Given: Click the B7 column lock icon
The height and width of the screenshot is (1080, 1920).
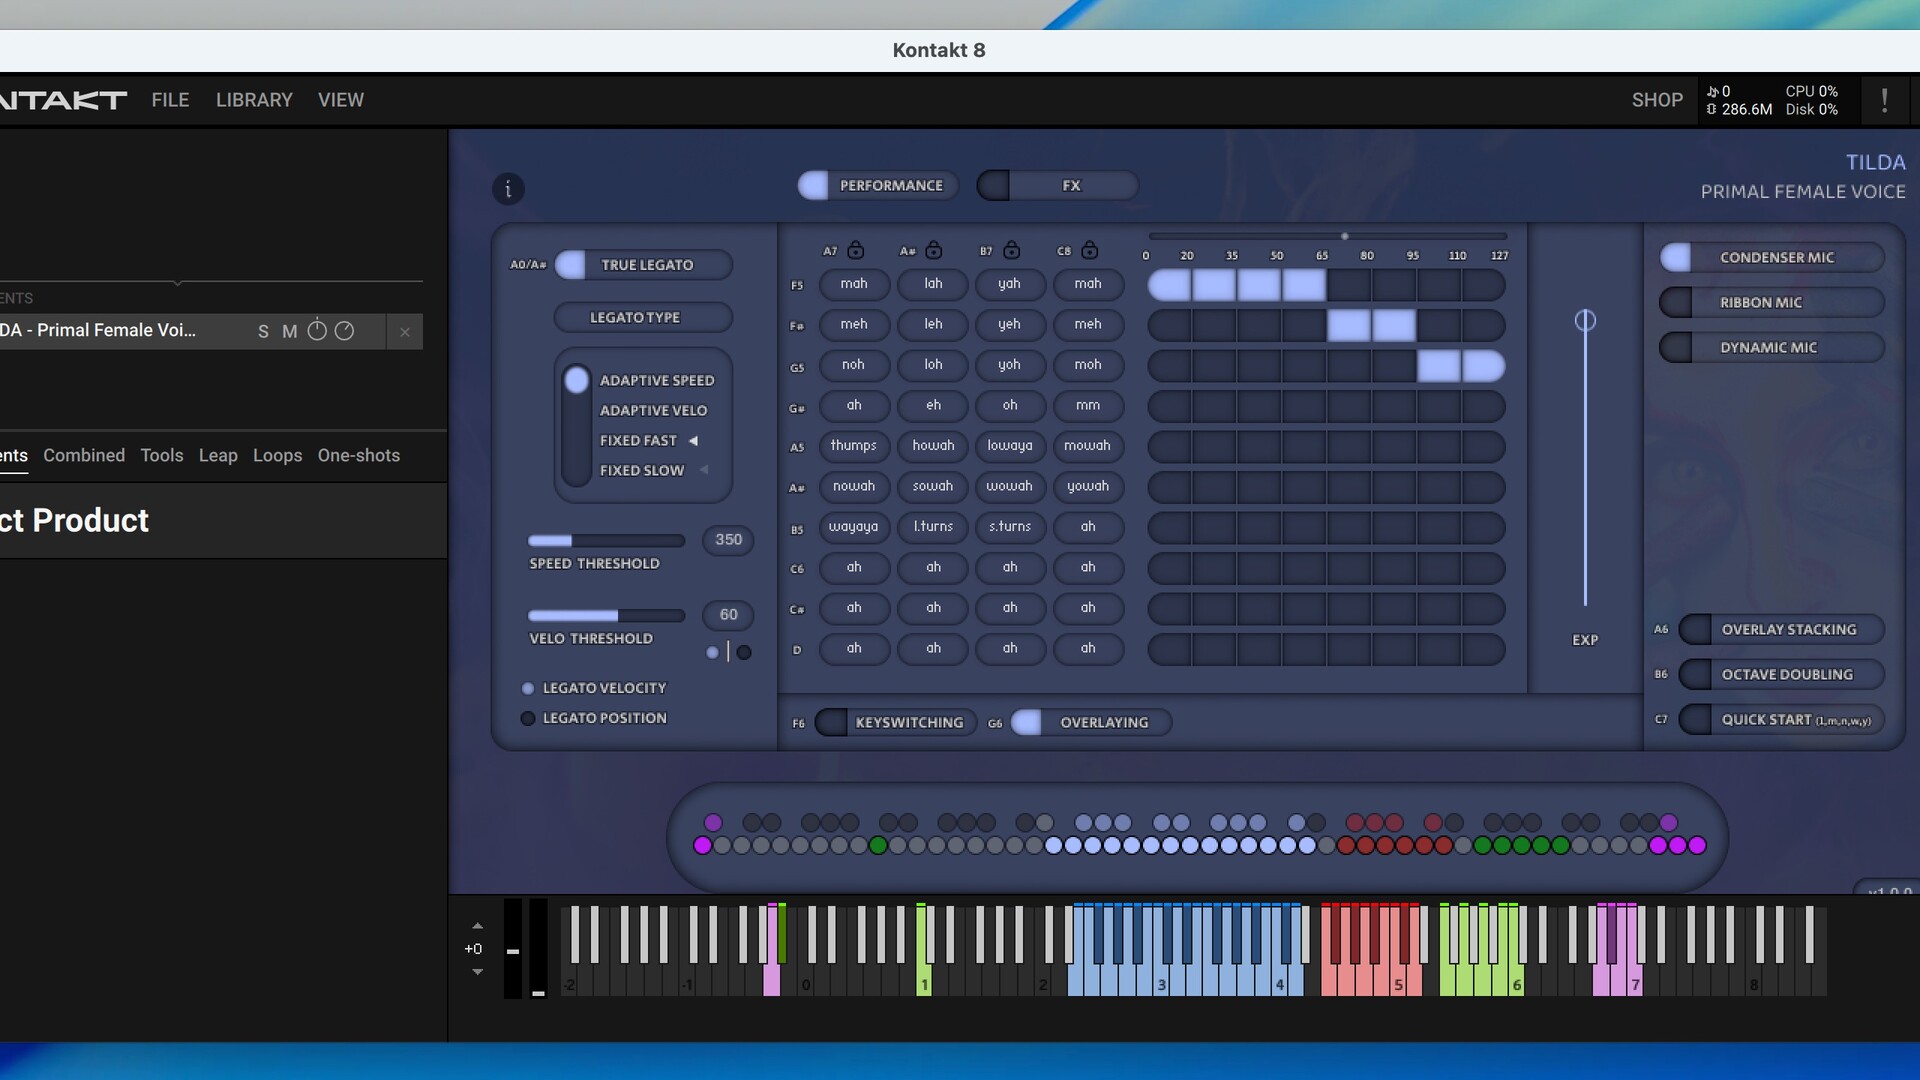Looking at the screenshot, I should 1012,250.
